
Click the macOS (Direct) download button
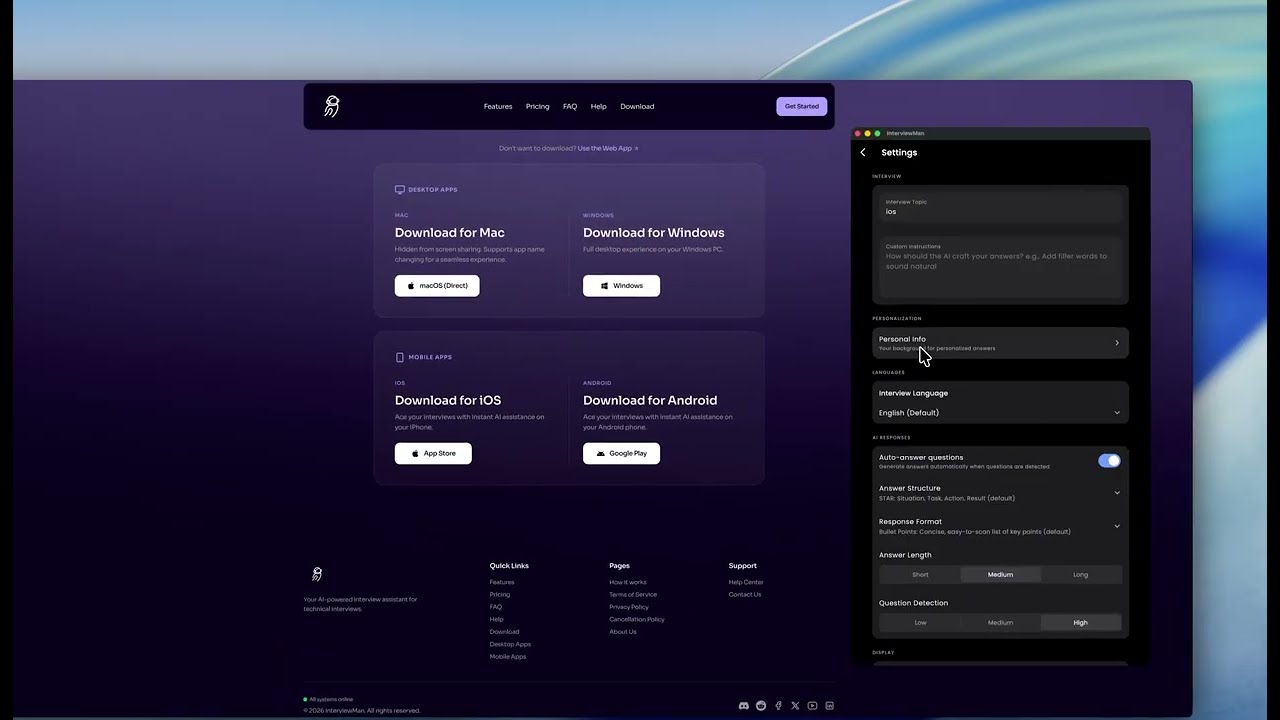(x=437, y=286)
